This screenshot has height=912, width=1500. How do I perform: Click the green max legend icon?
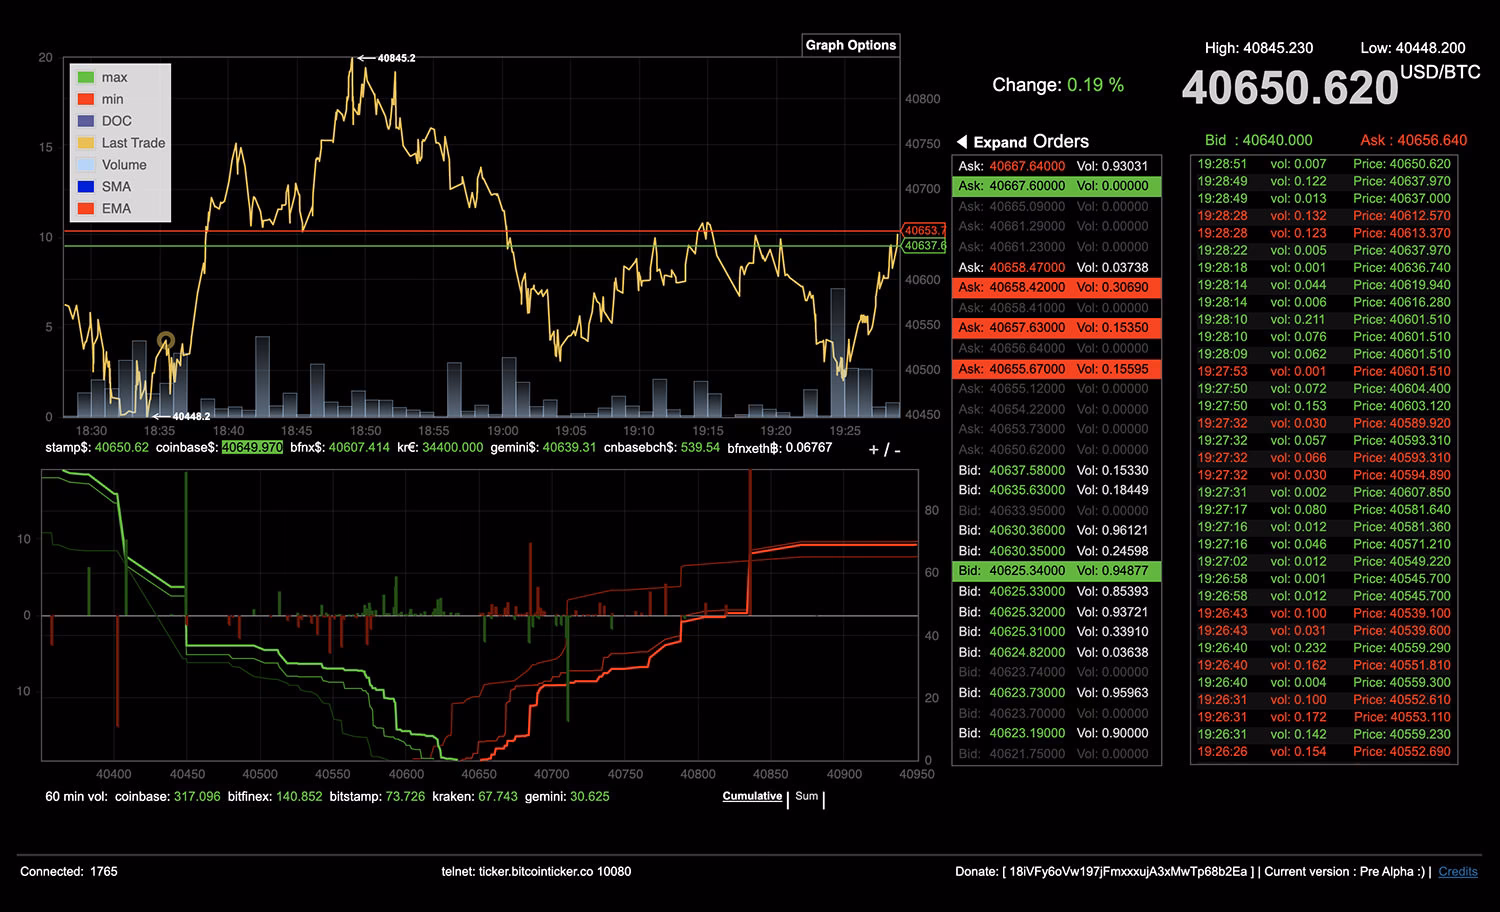[x=86, y=76]
